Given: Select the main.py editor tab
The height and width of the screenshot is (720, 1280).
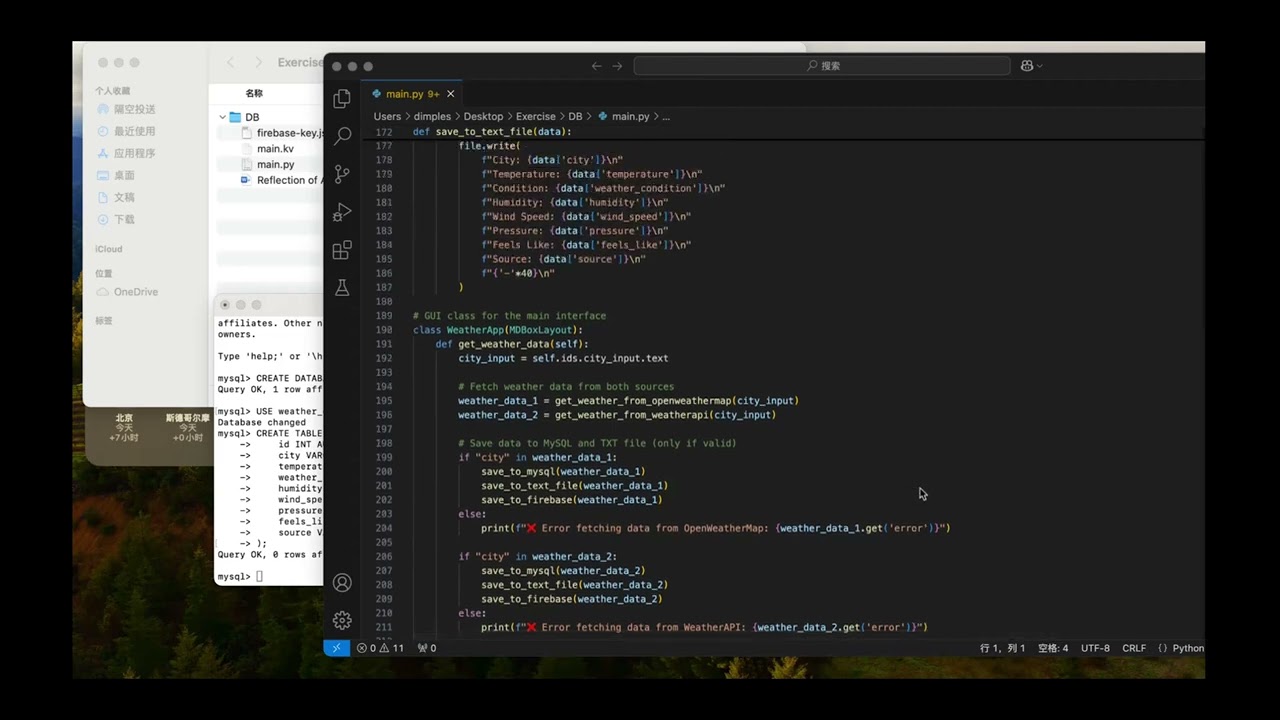Looking at the screenshot, I should 412,94.
